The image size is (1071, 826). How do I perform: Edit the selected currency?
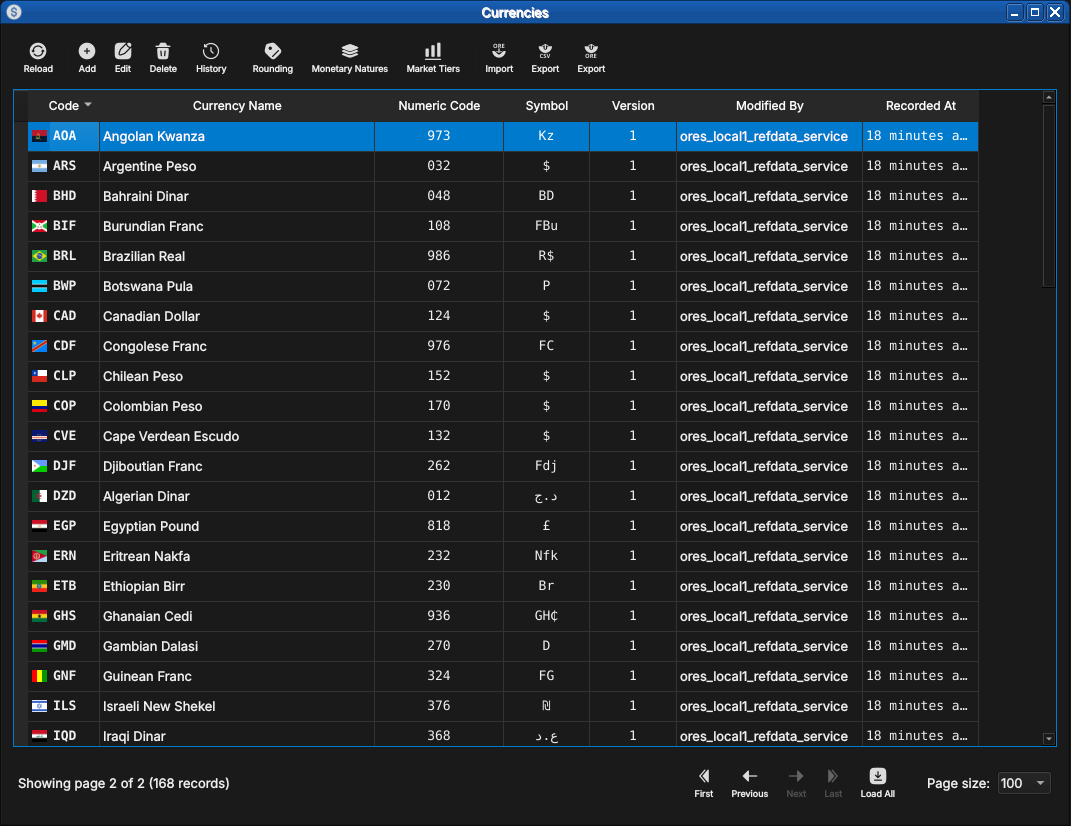(x=123, y=58)
